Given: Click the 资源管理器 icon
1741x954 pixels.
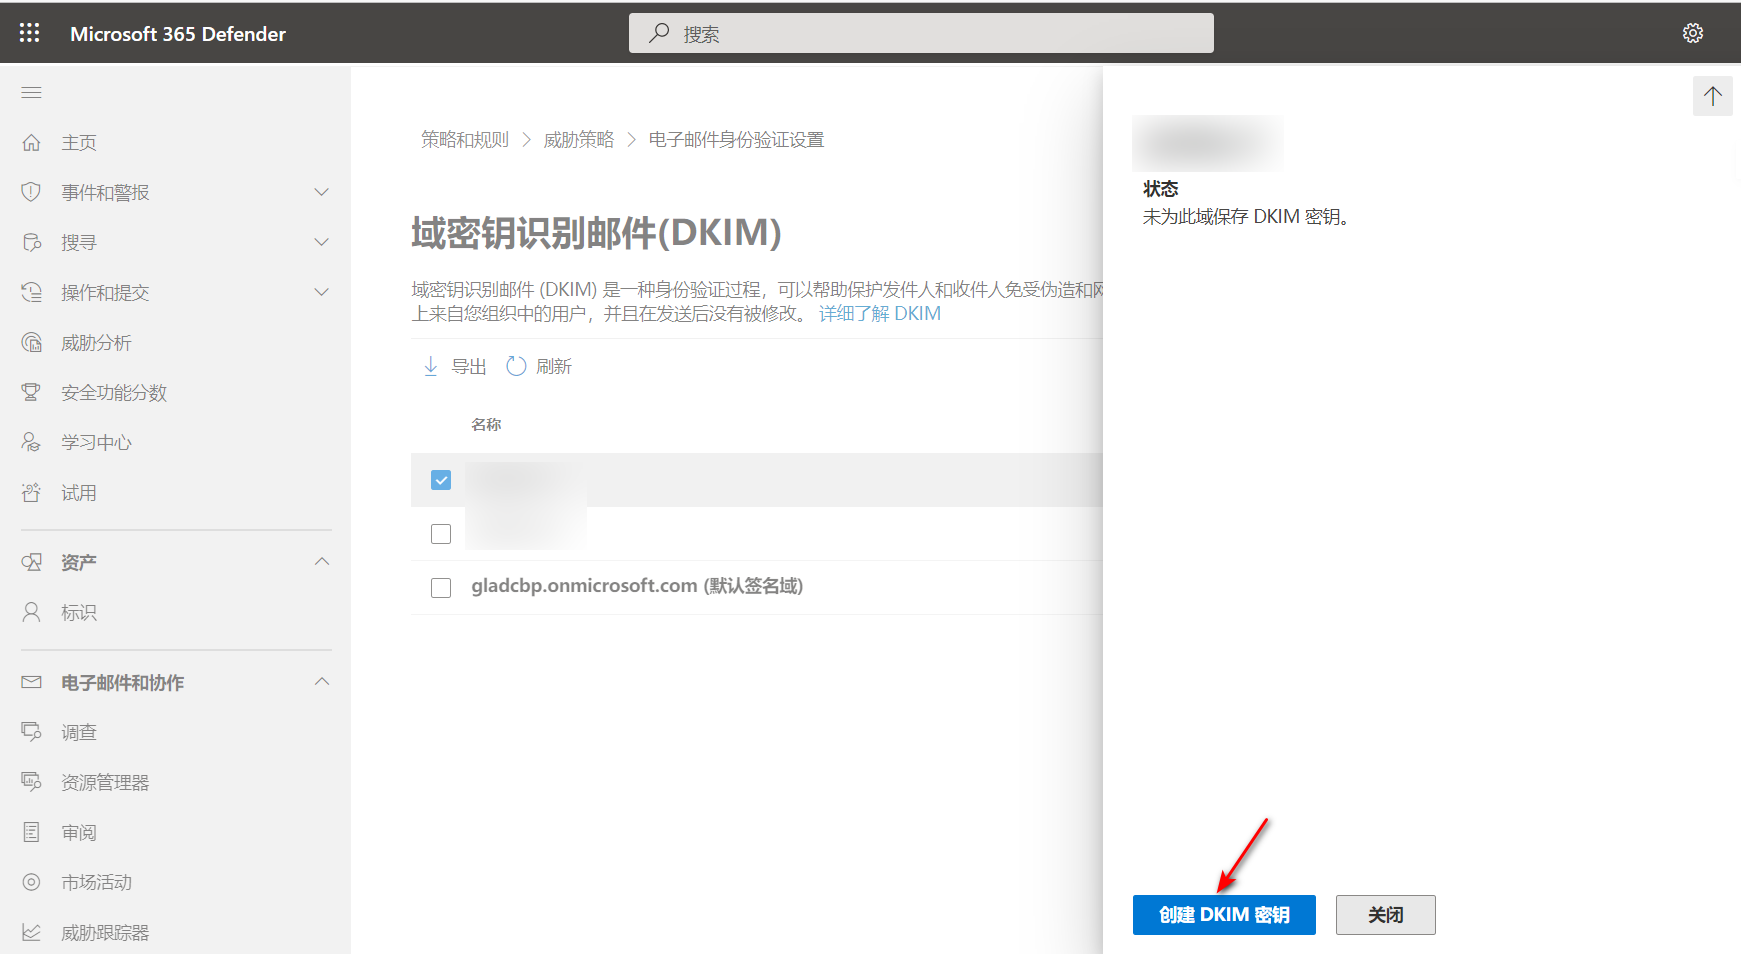Looking at the screenshot, I should [31, 782].
